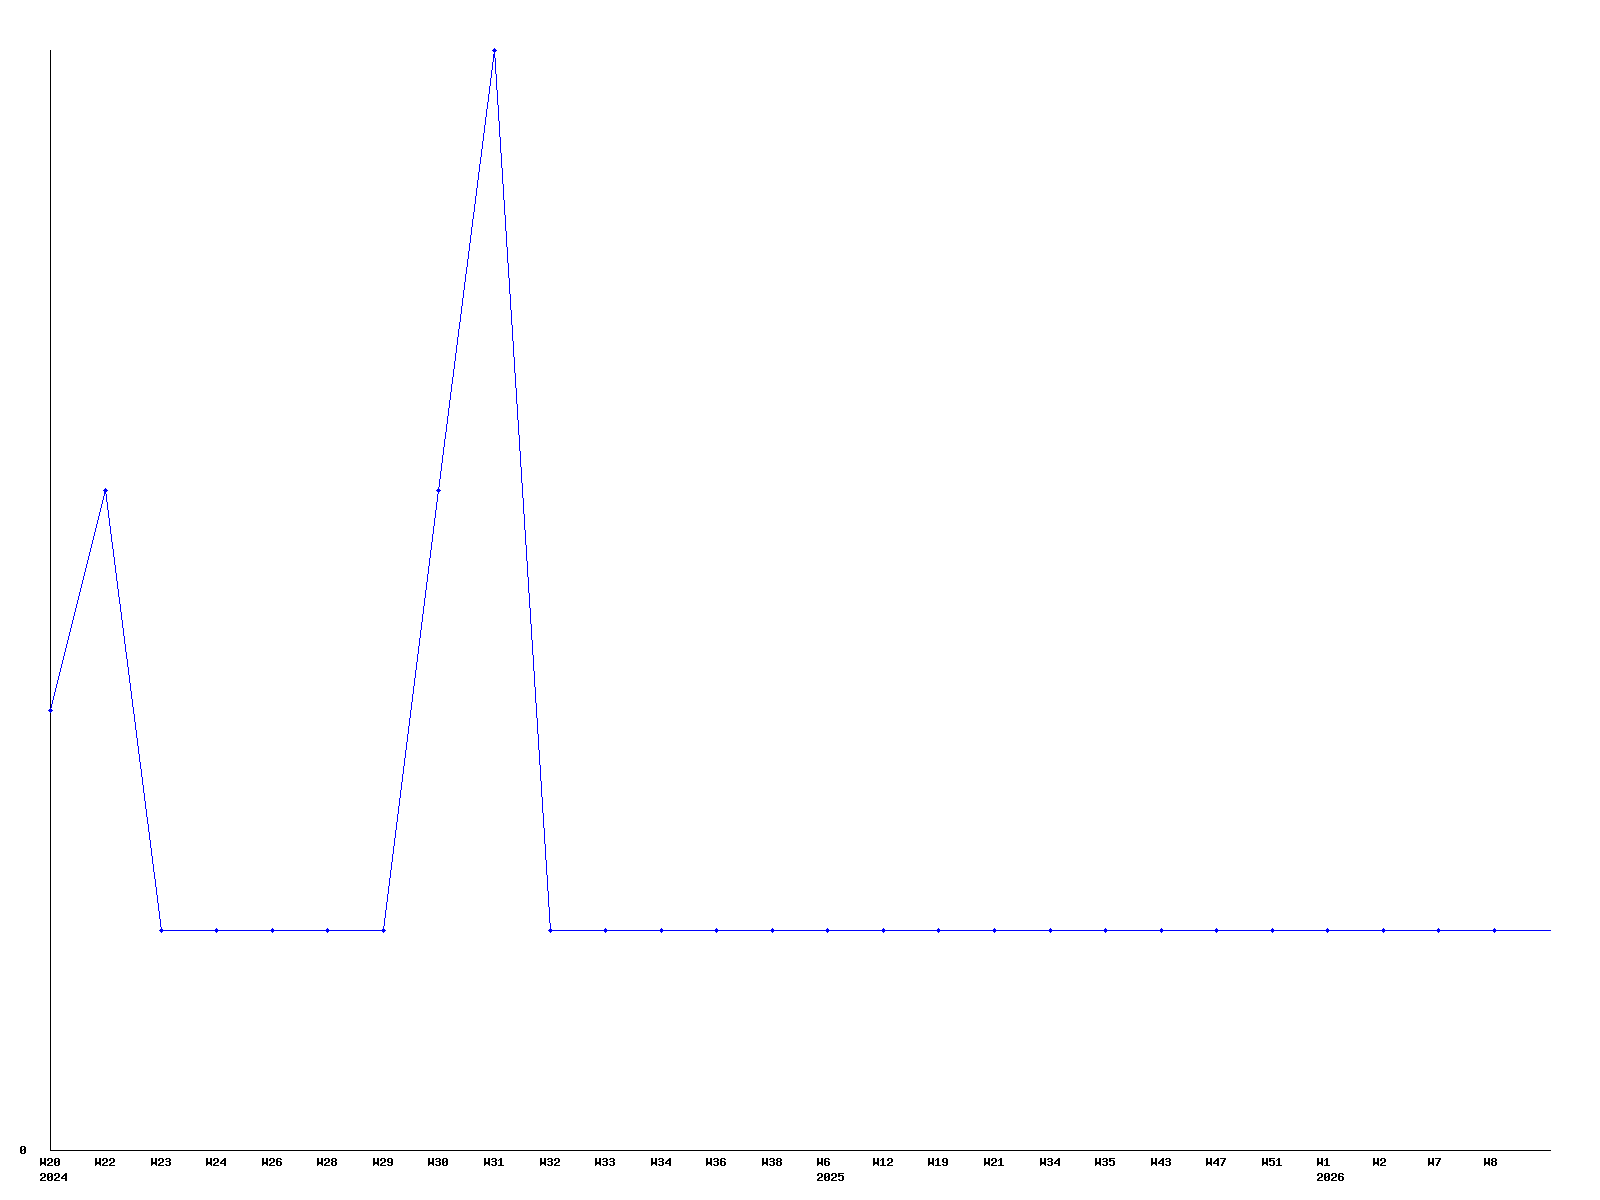Viewport: 1600px width, 1200px height.
Task: Click the peak data point at W31
Action: click(x=494, y=50)
